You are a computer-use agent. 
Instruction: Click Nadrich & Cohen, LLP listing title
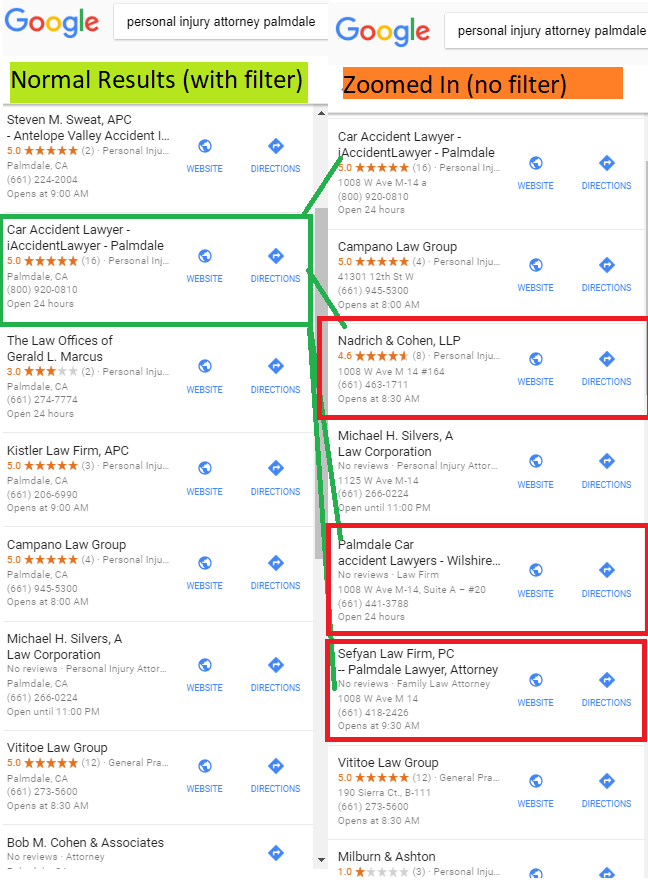pyautogui.click(x=399, y=341)
